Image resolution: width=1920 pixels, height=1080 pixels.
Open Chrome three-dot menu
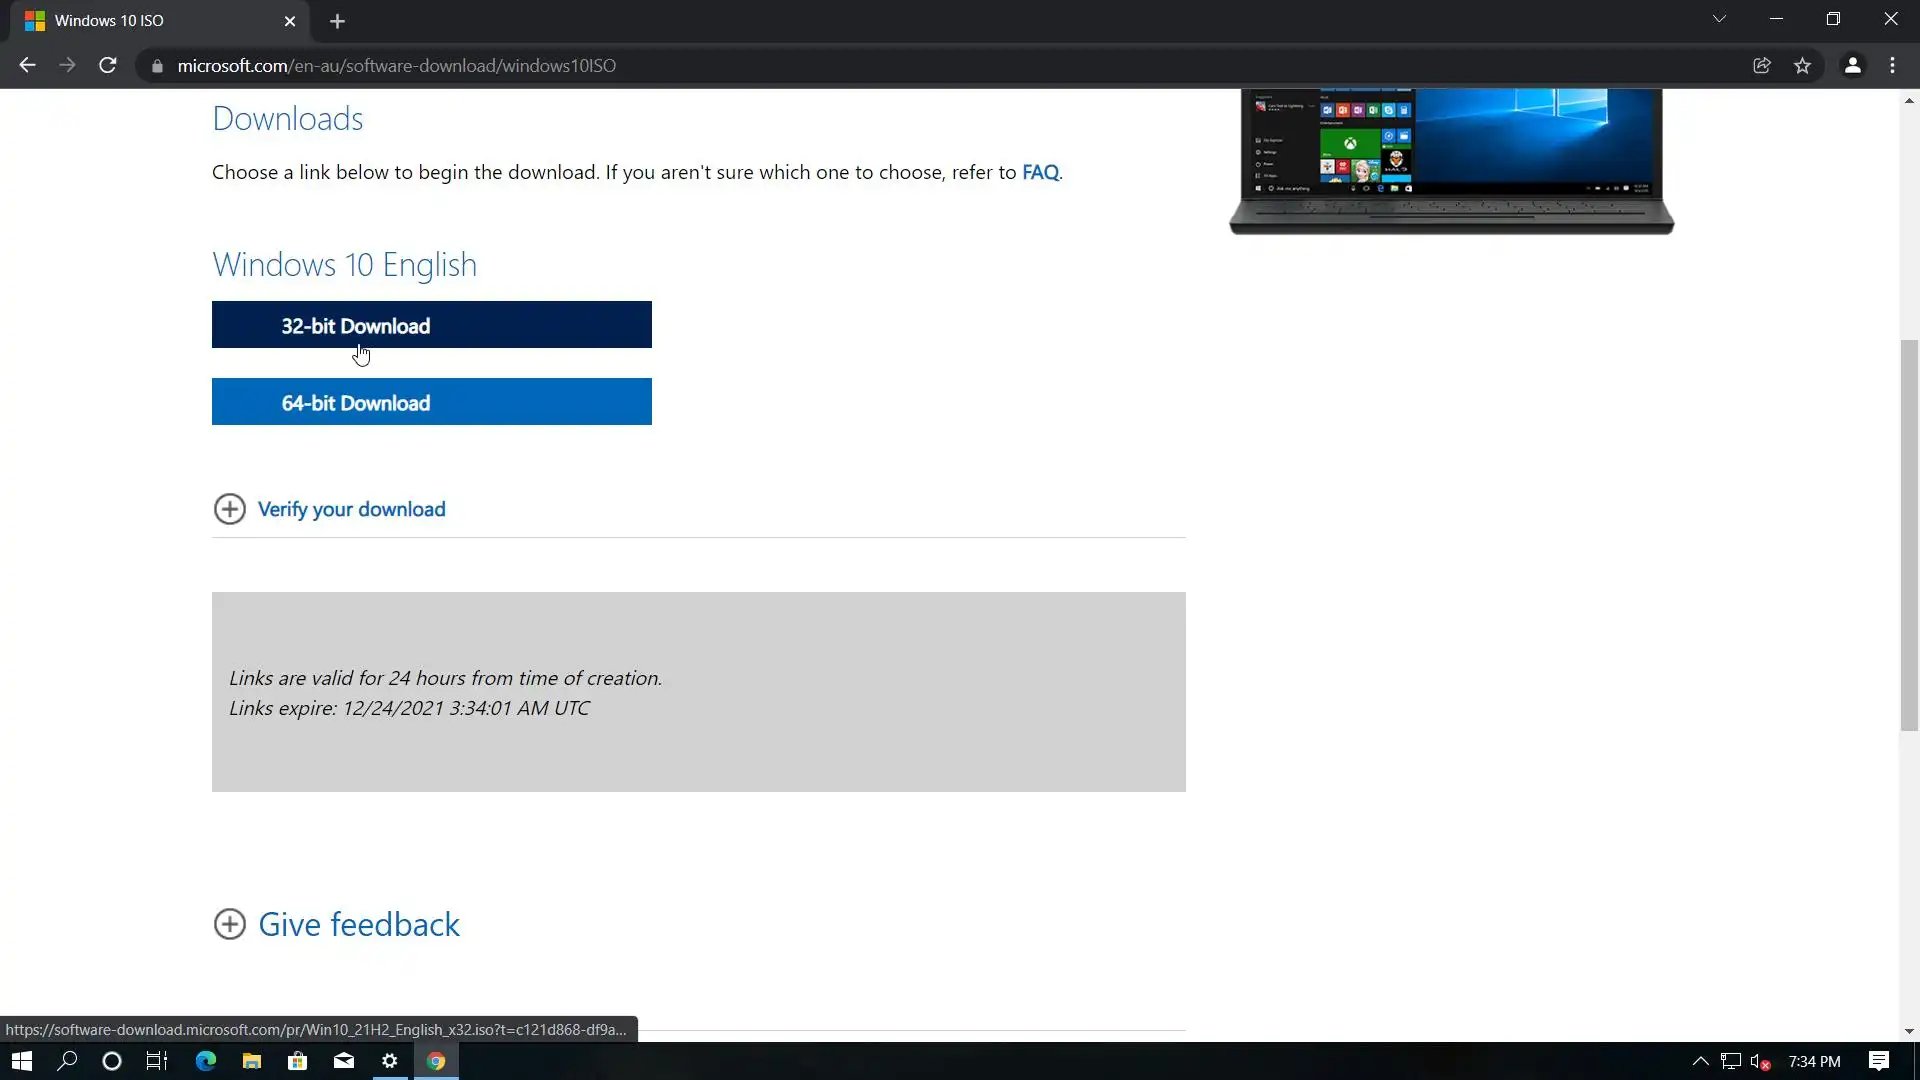pos(1892,66)
